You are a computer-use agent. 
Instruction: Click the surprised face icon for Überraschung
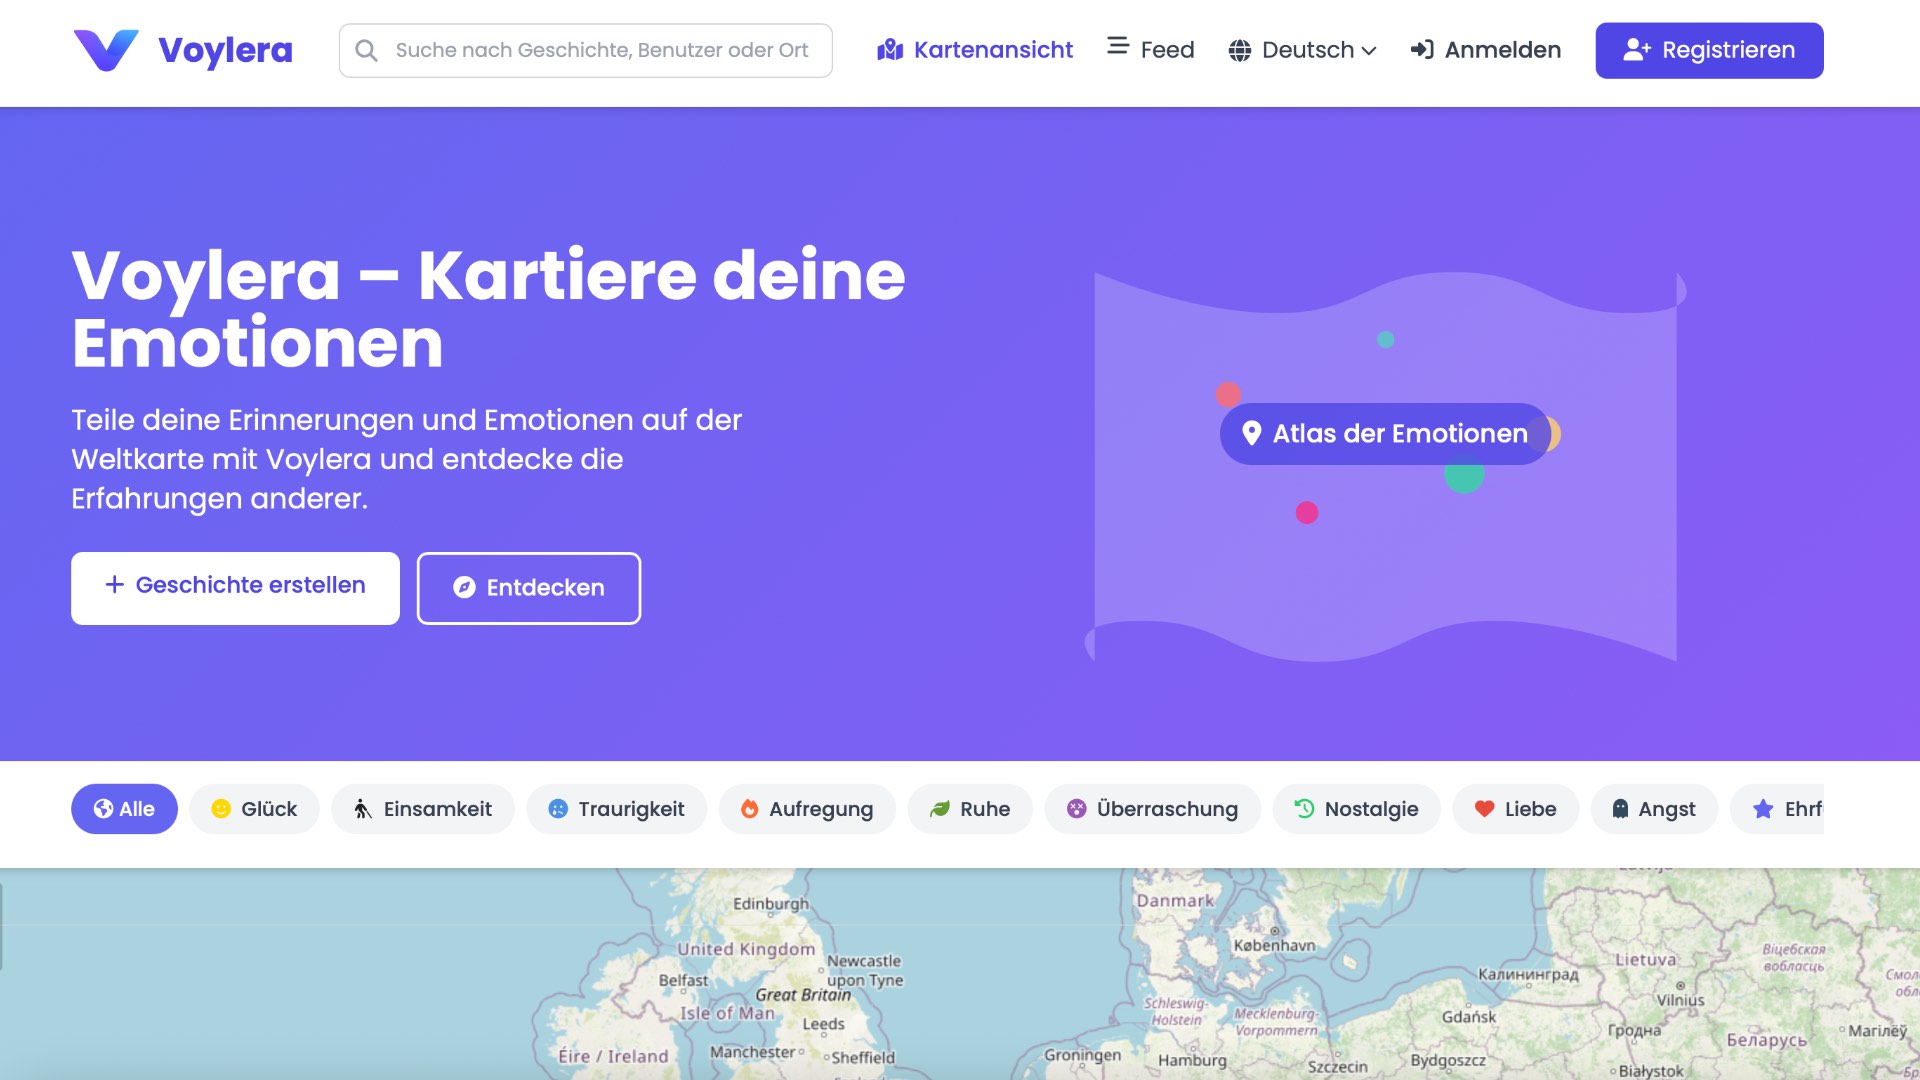[x=1076, y=809]
